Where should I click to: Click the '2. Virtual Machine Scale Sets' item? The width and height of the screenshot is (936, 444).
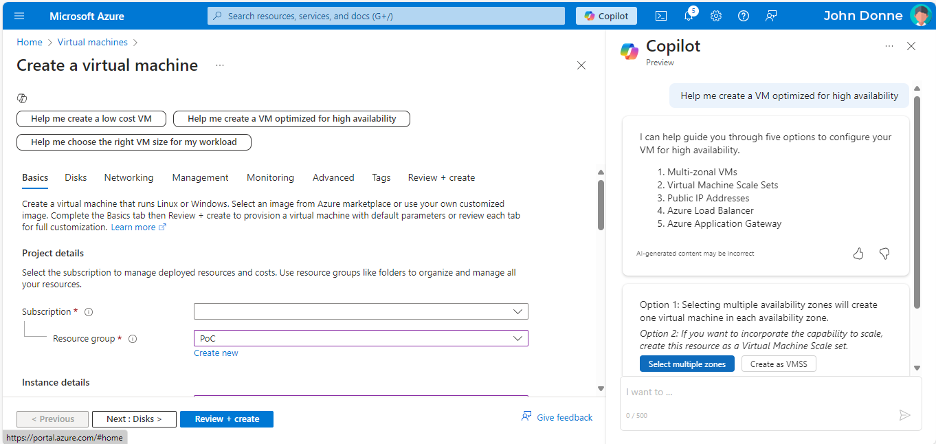pyautogui.click(x=717, y=185)
